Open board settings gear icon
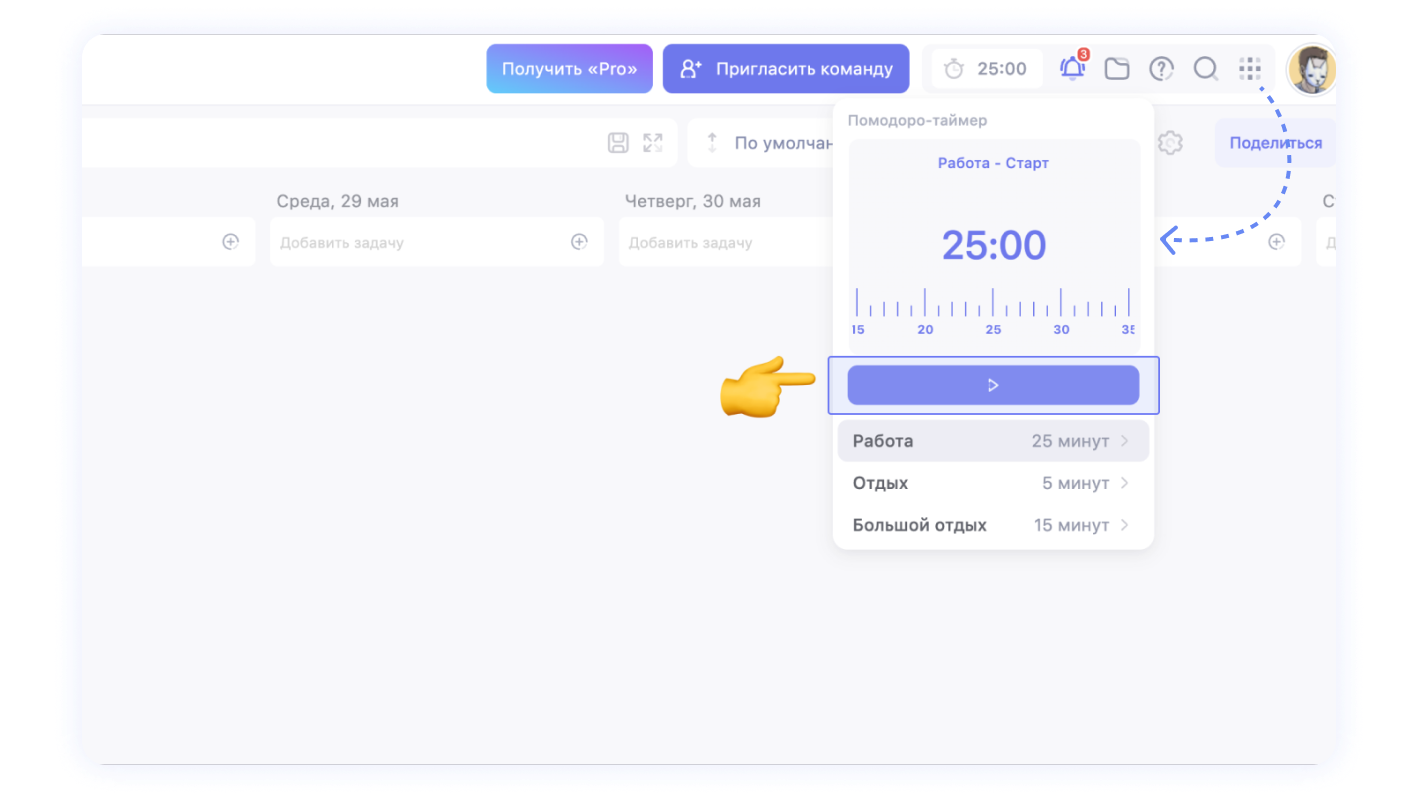Screen dimensions: 1418x800 point(1170,143)
